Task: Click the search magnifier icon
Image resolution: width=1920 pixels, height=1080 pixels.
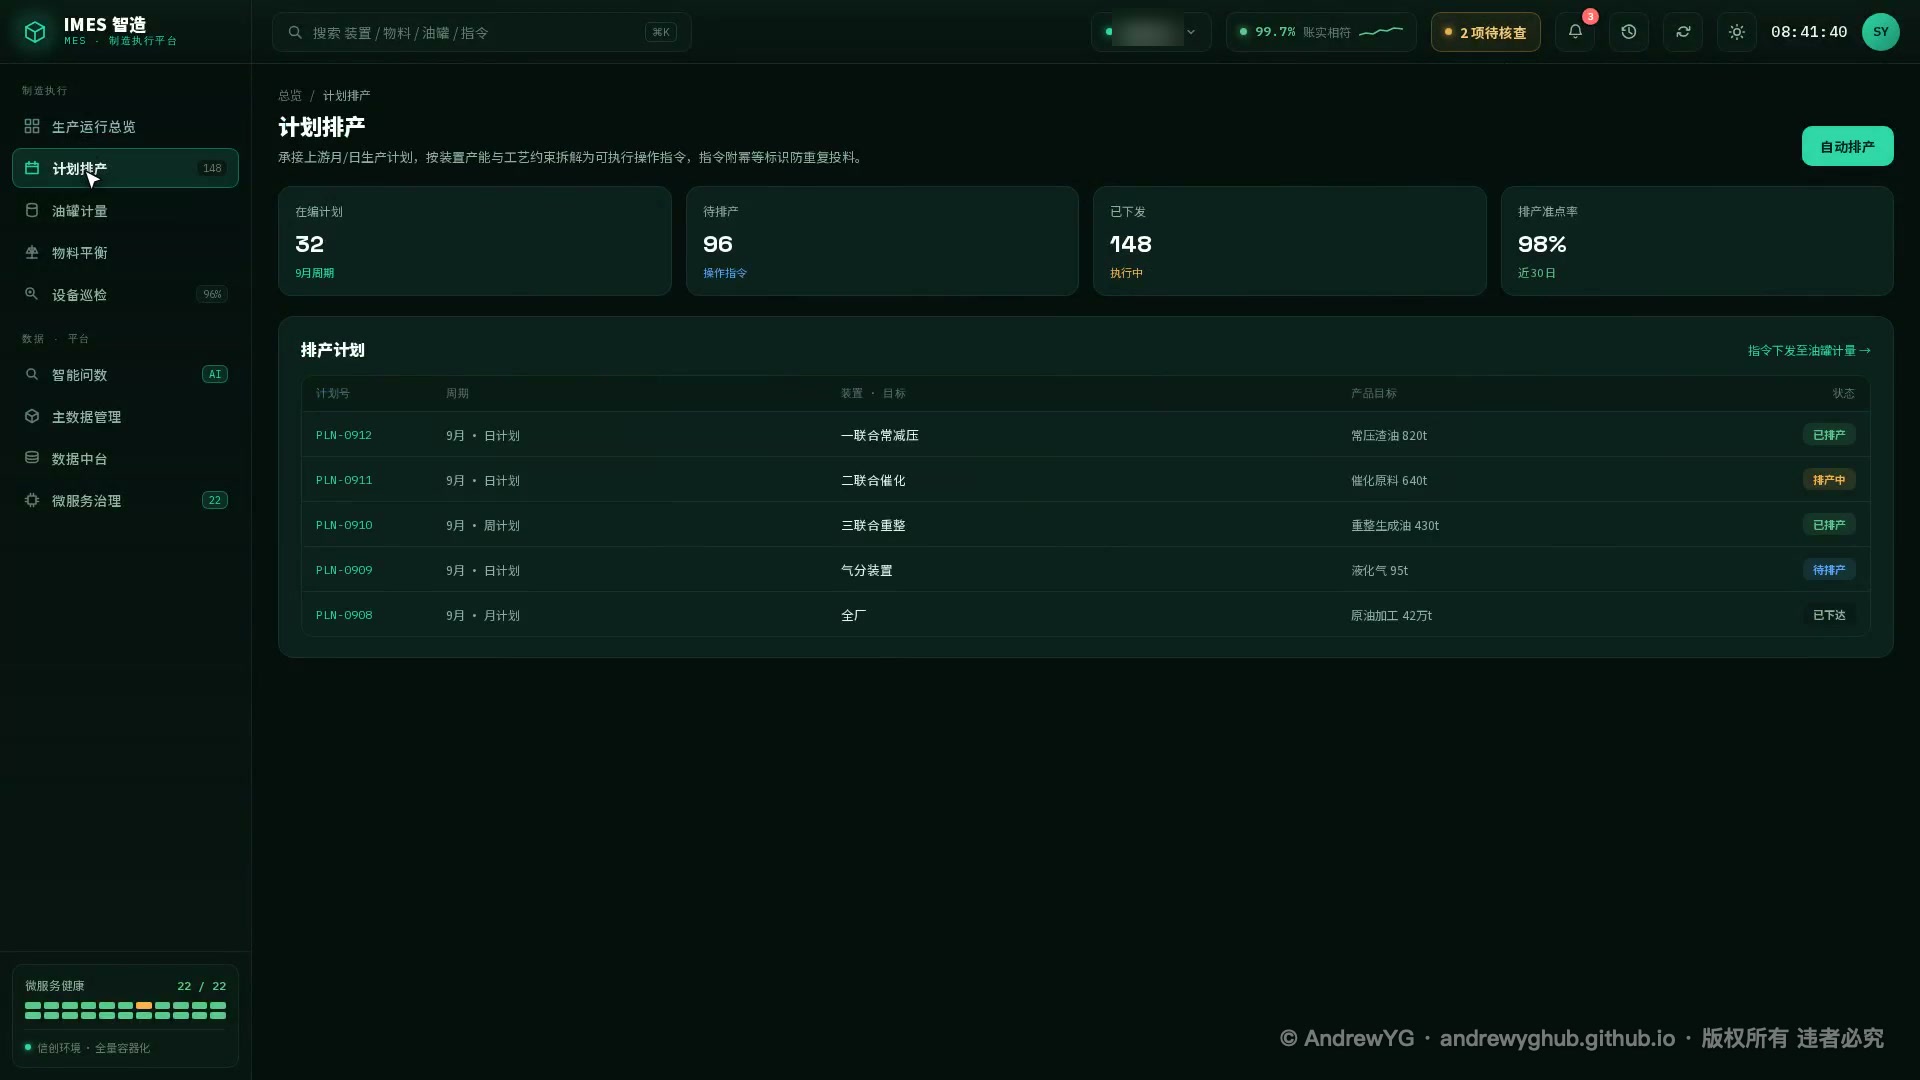Action: click(295, 32)
